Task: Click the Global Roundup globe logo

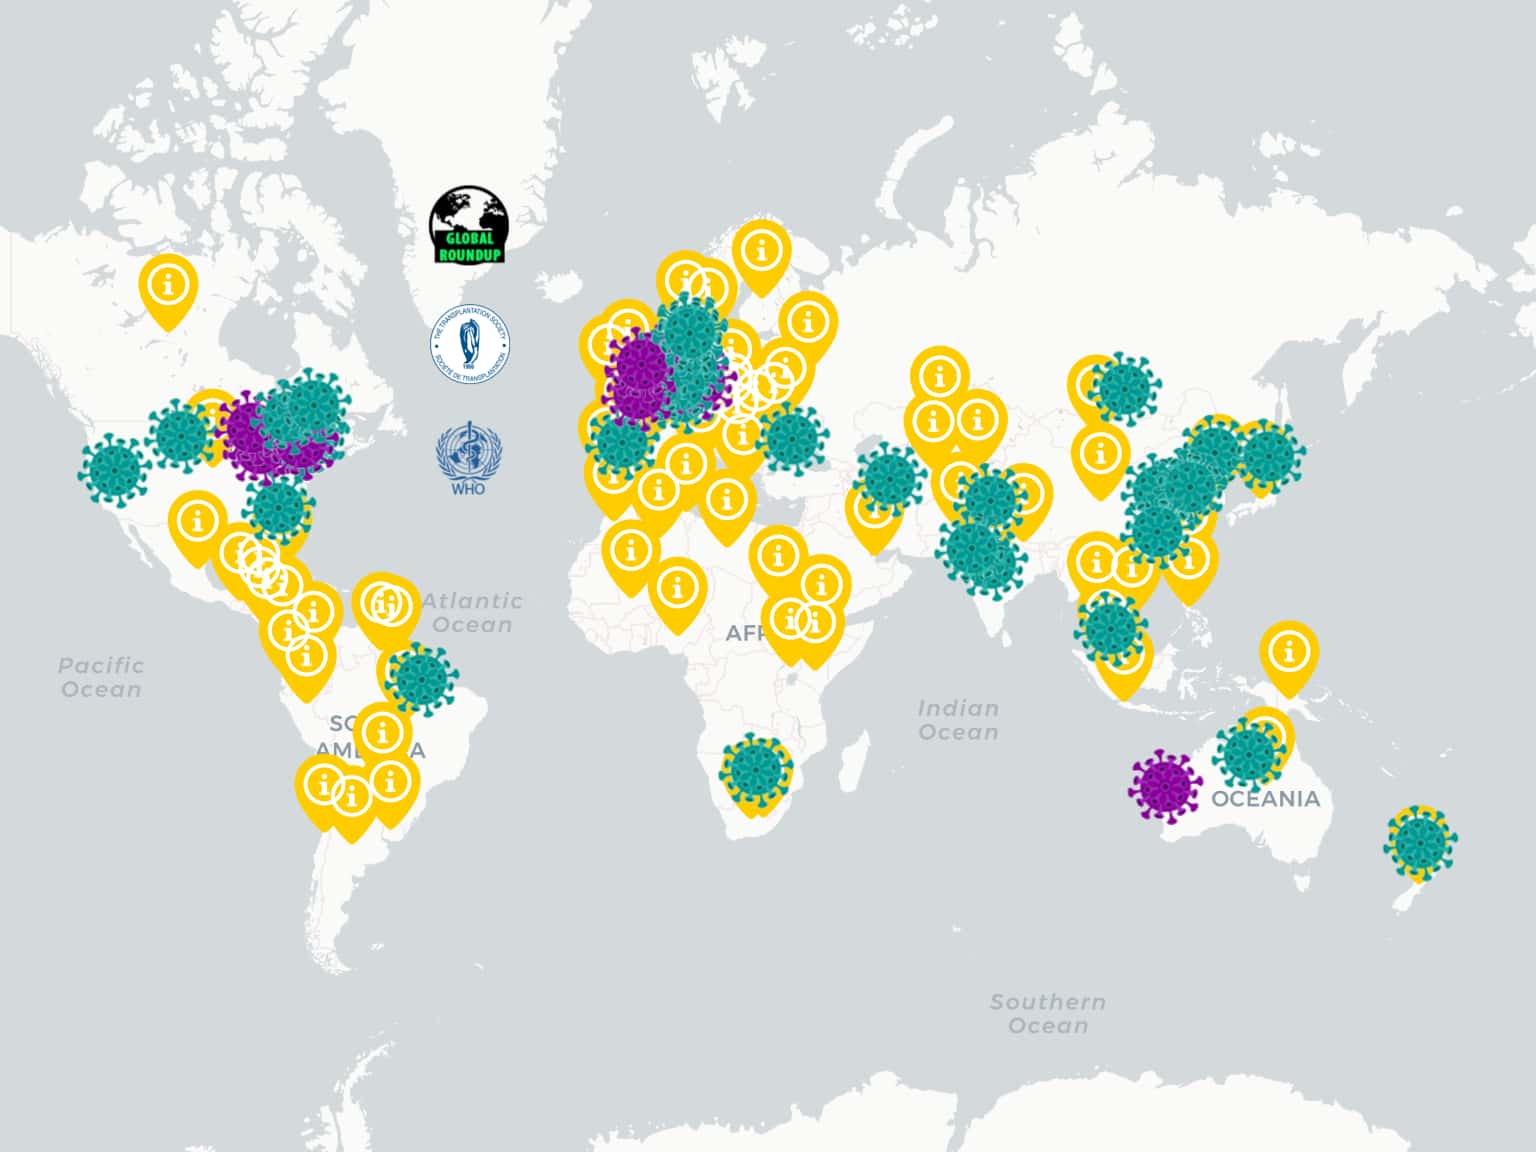Action: point(468,225)
